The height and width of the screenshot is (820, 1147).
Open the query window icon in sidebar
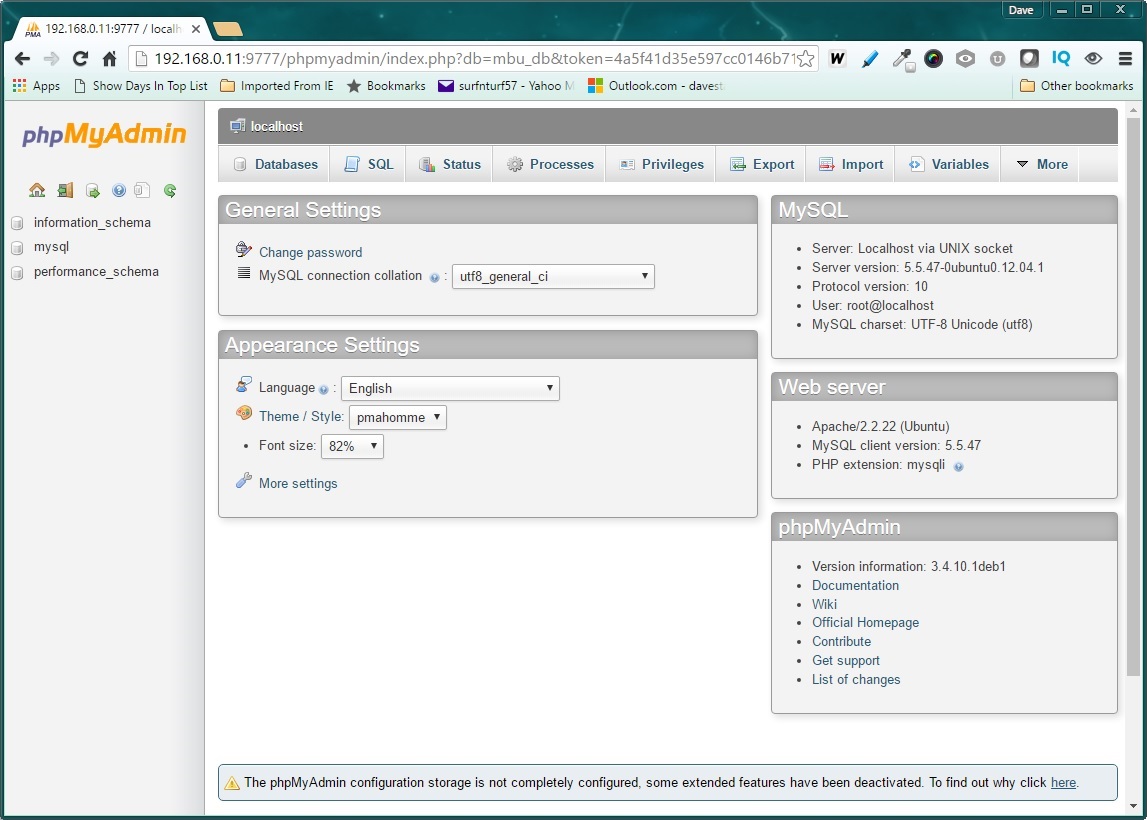pyautogui.click(x=92, y=191)
